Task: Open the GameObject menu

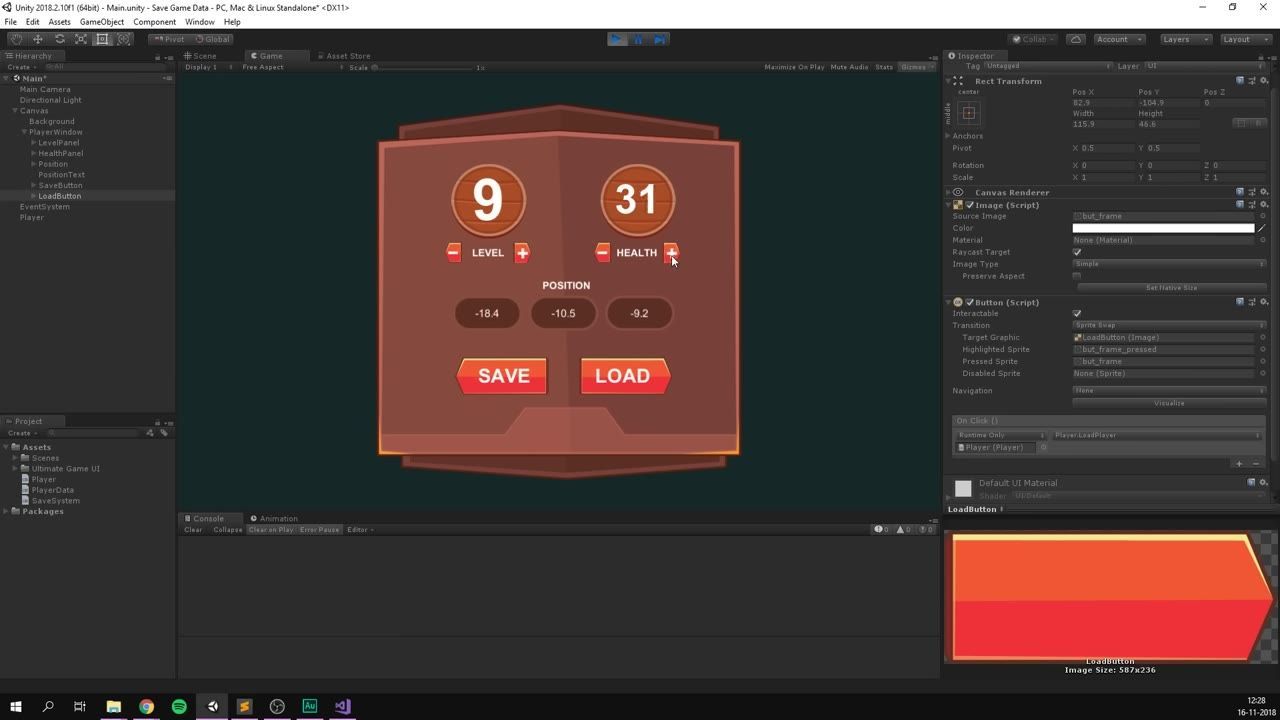Action: [102, 22]
